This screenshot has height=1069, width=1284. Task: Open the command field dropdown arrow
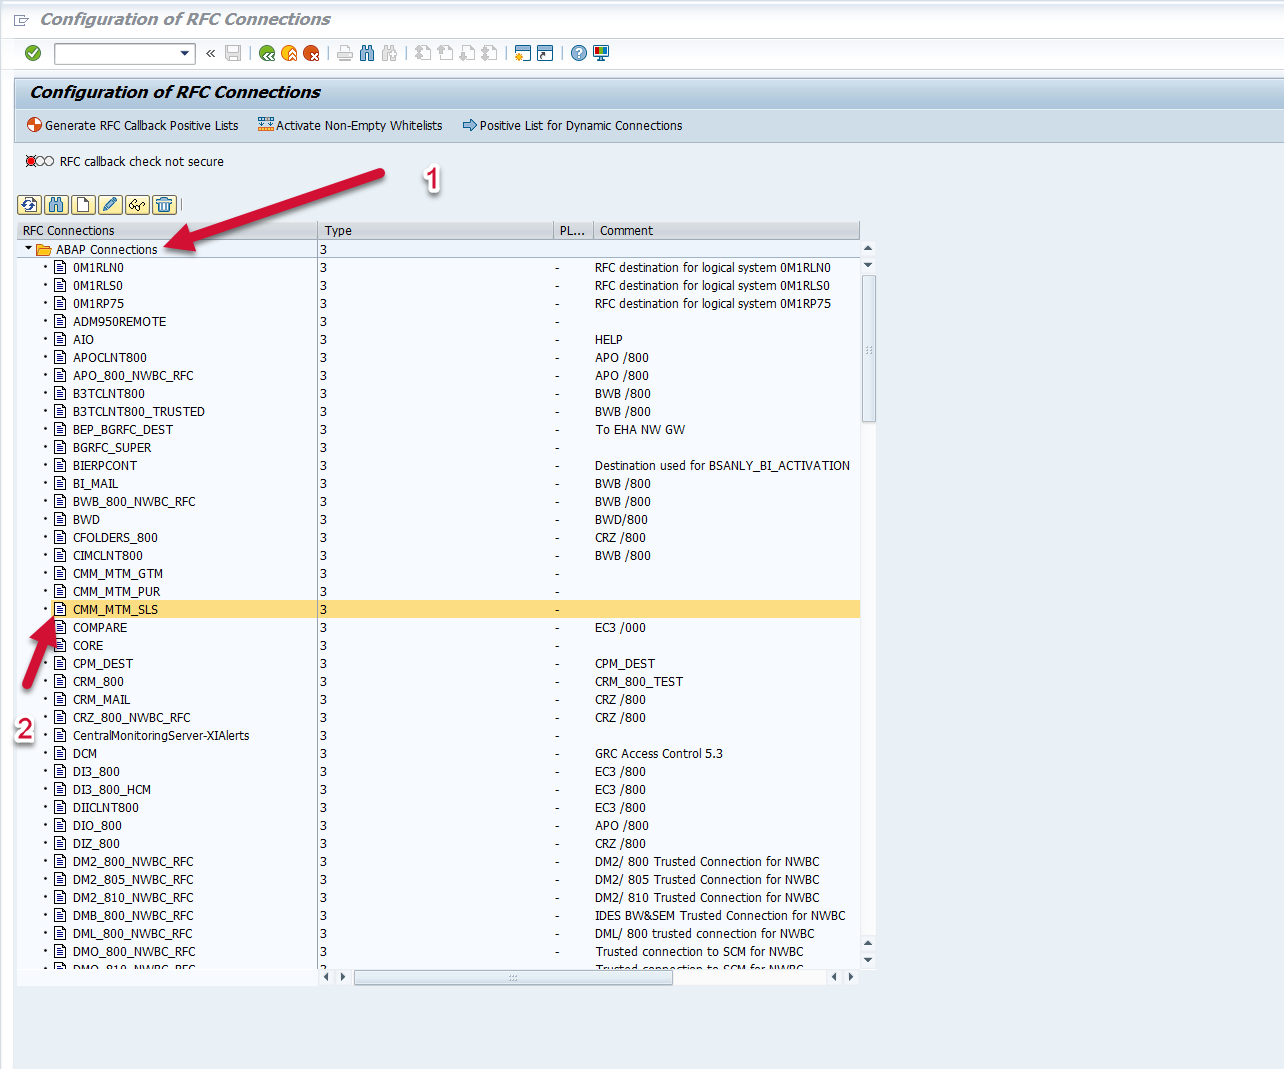tap(185, 53)
